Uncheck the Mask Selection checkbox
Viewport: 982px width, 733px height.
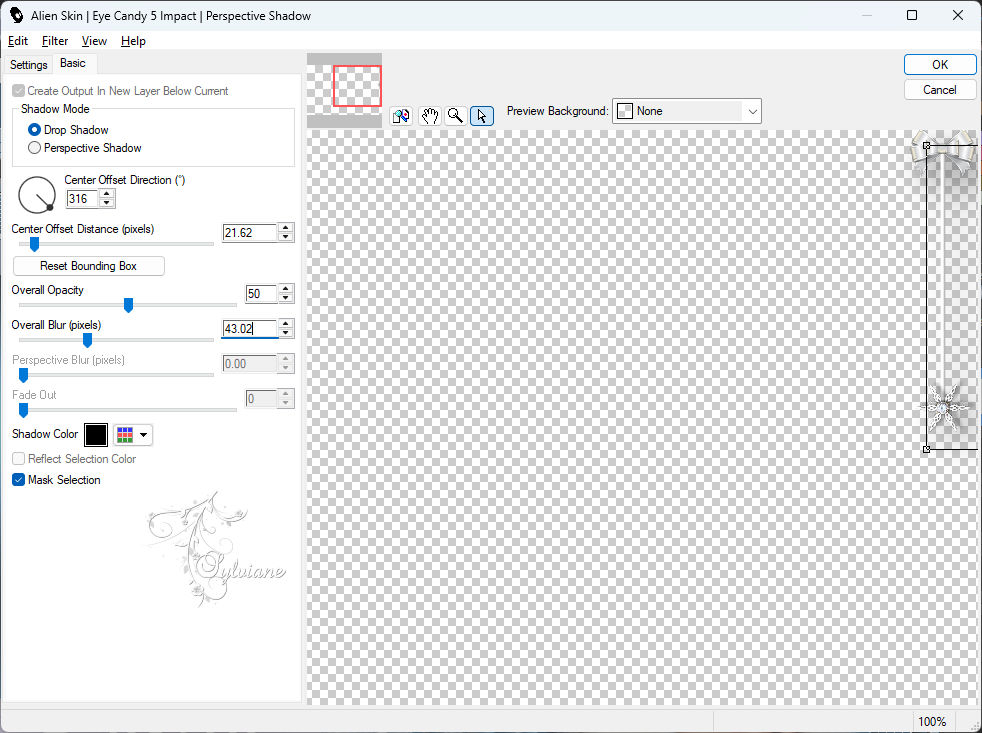tap(19, 480)
